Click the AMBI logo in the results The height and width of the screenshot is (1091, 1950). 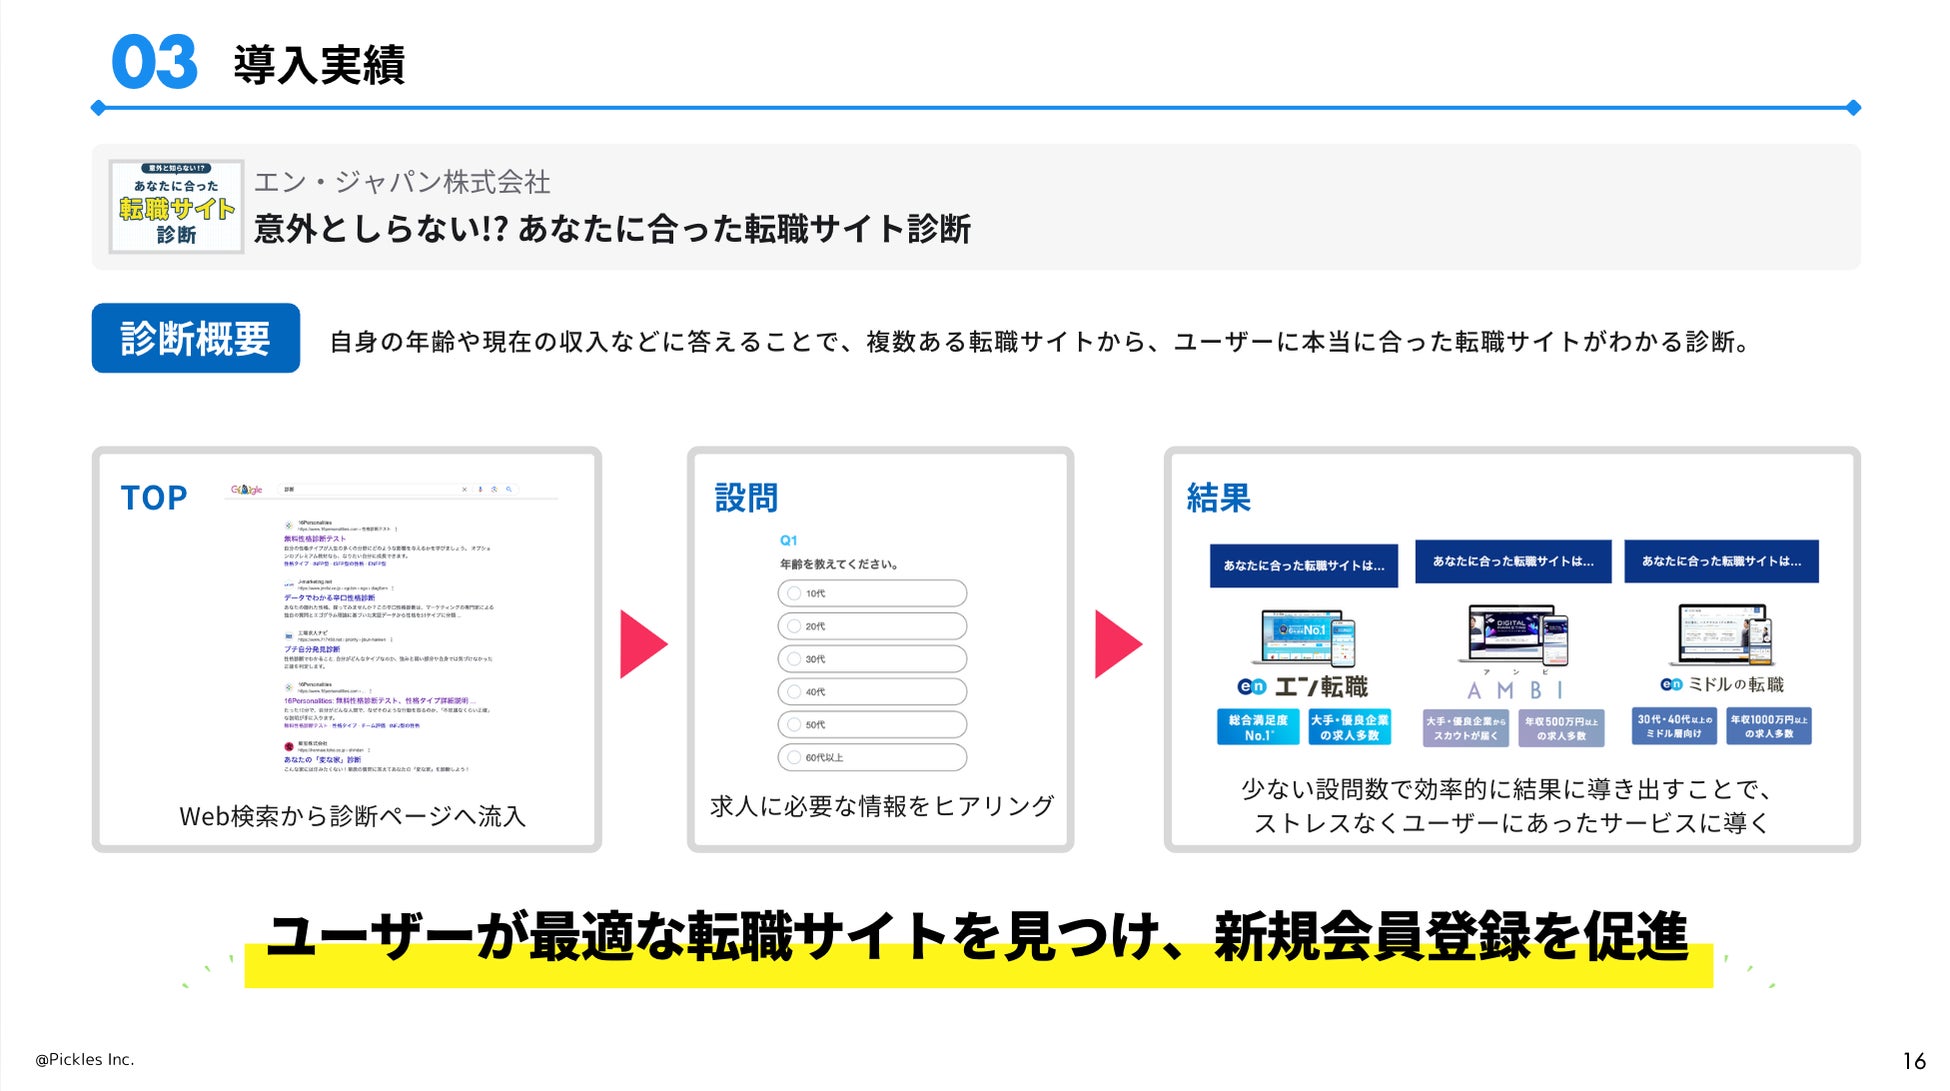point(1514,690)
